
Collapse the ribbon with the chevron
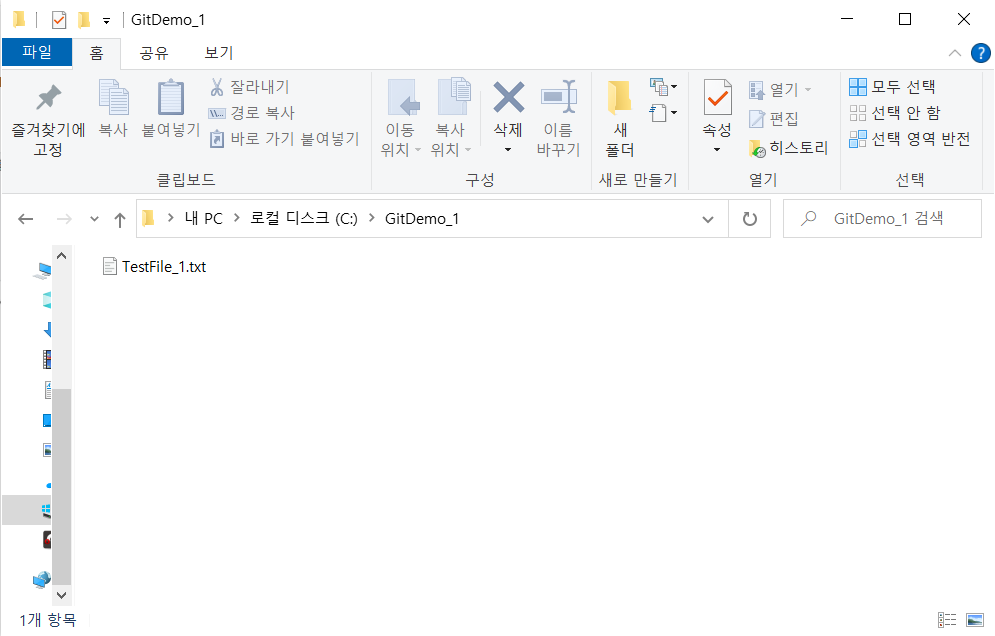tap(954, 53)
